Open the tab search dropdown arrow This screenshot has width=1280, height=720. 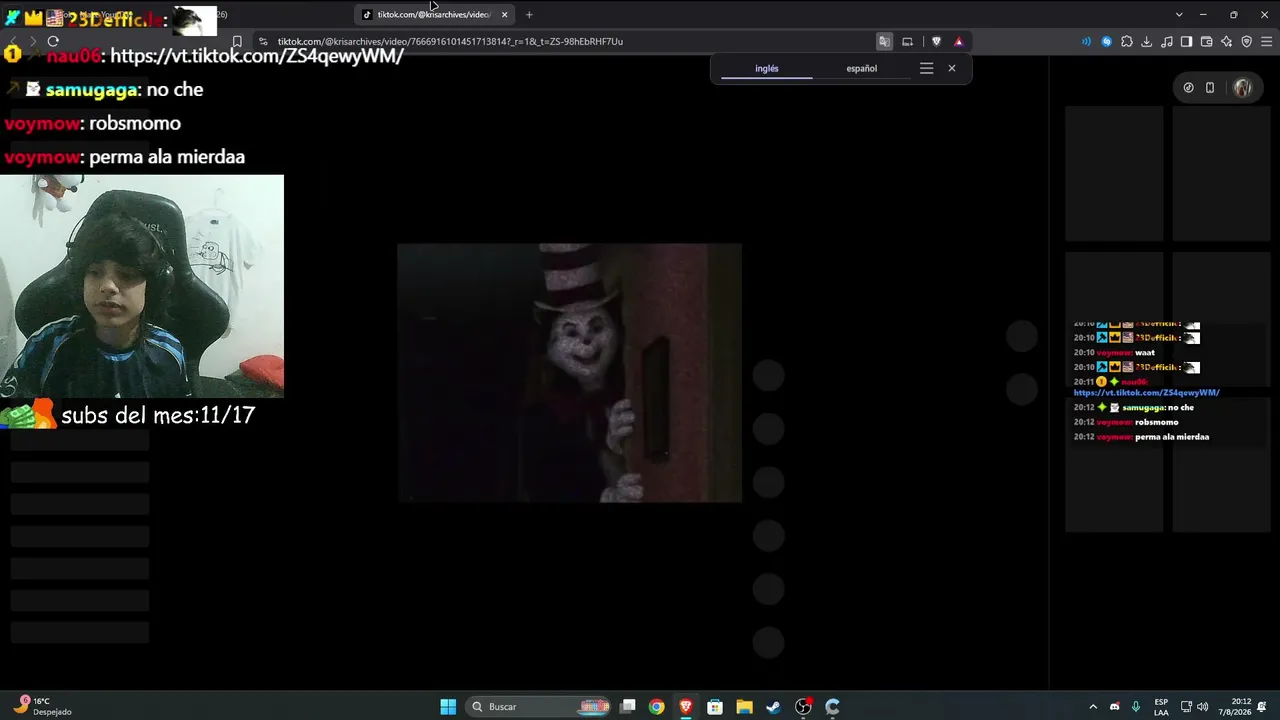(1179, 15)
